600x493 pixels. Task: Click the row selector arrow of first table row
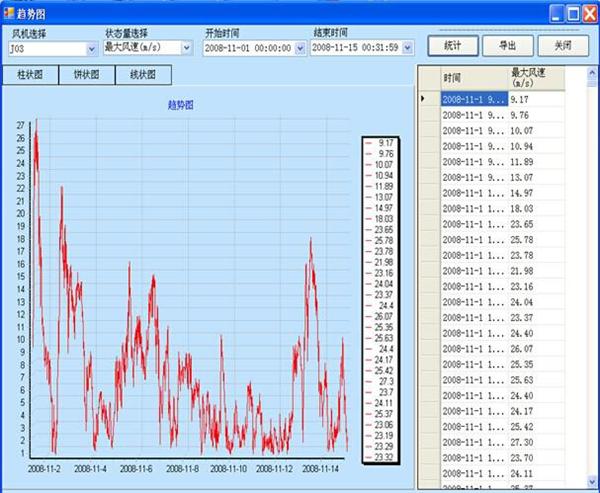pyautogui.click(x=424, y=99)
